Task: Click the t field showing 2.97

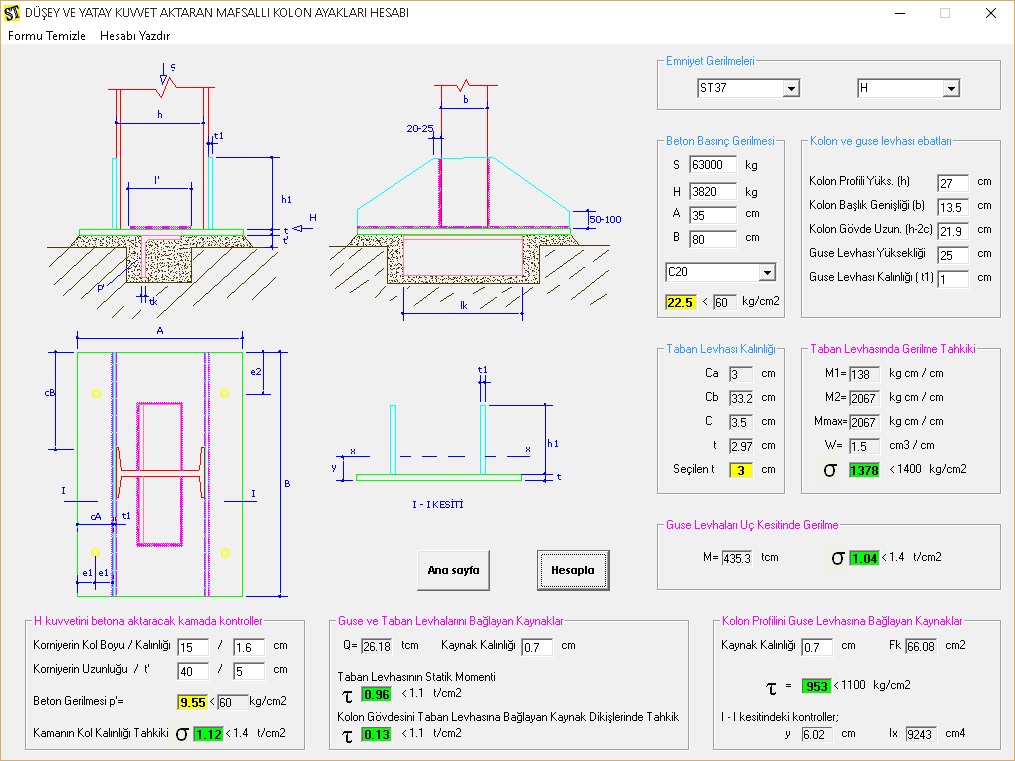Action: [741, 446]
